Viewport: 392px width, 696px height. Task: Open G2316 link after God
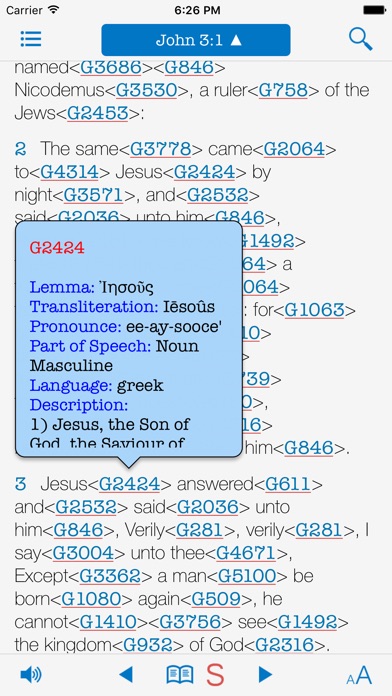[x=286, y=645]
